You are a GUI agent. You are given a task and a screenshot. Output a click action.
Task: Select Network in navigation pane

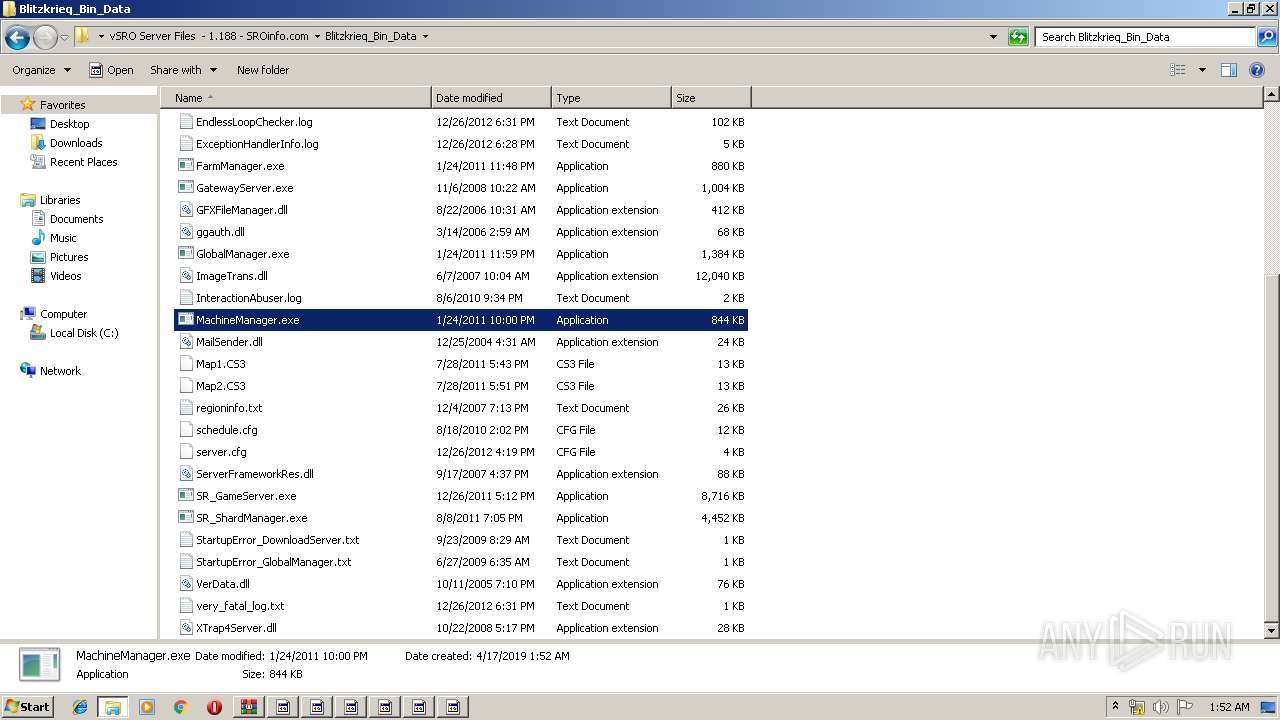tap(60, 371)
